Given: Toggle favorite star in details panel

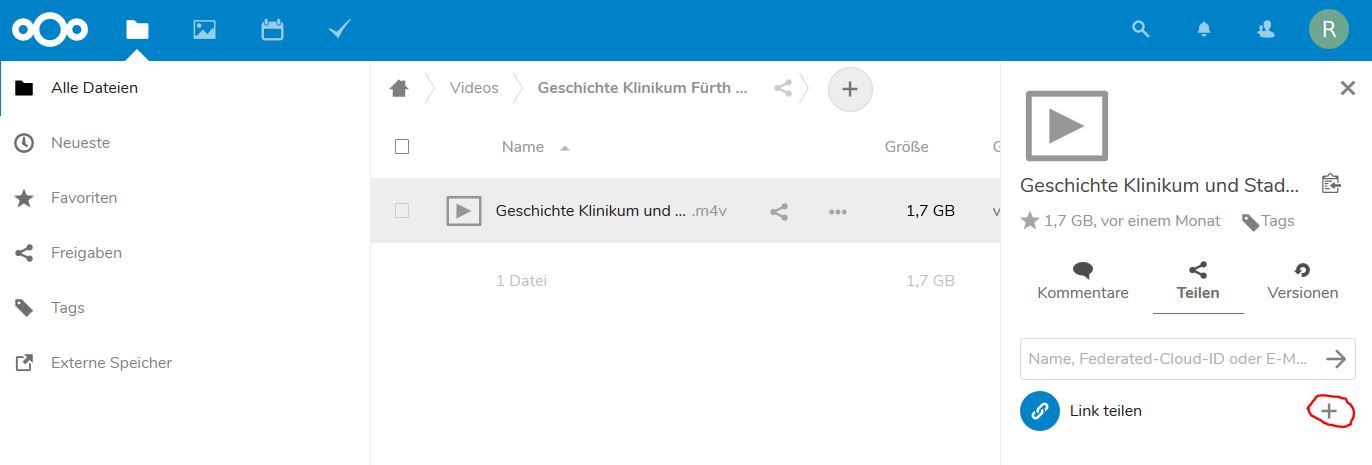Looking at the screenshot, I should click(x=1030, y=221).
